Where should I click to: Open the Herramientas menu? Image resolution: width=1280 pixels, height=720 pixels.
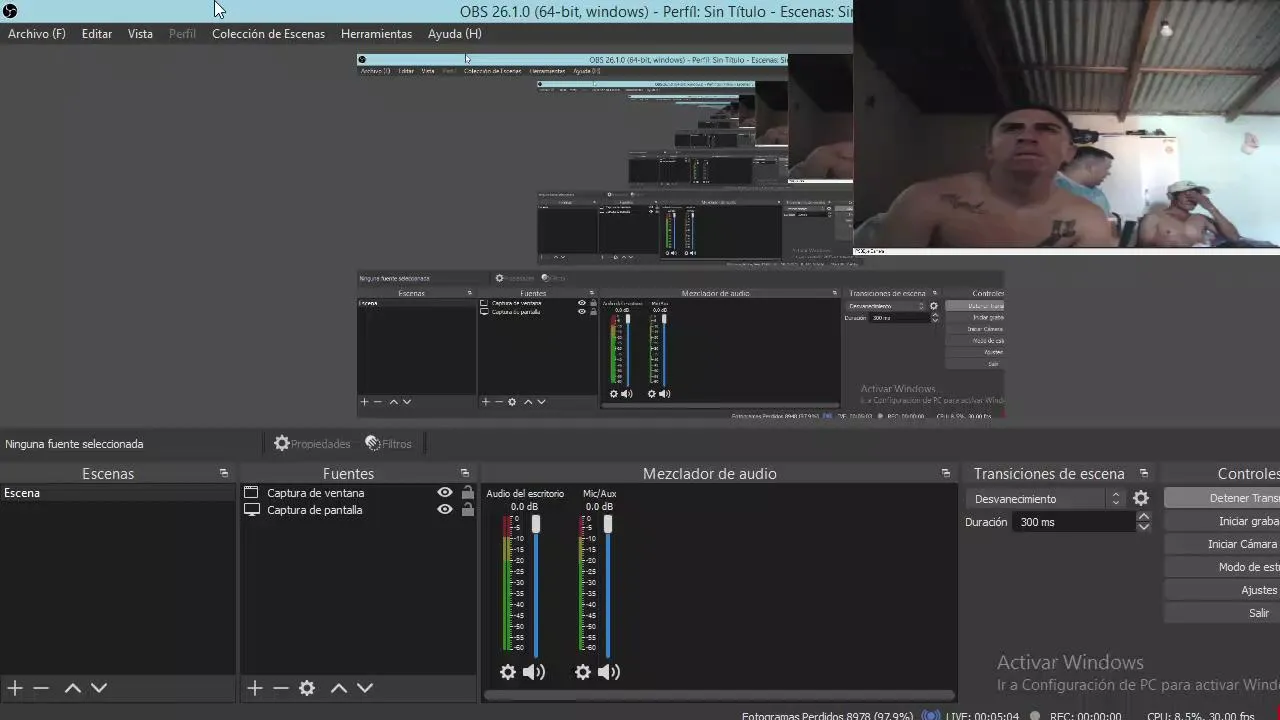point(376,34)
